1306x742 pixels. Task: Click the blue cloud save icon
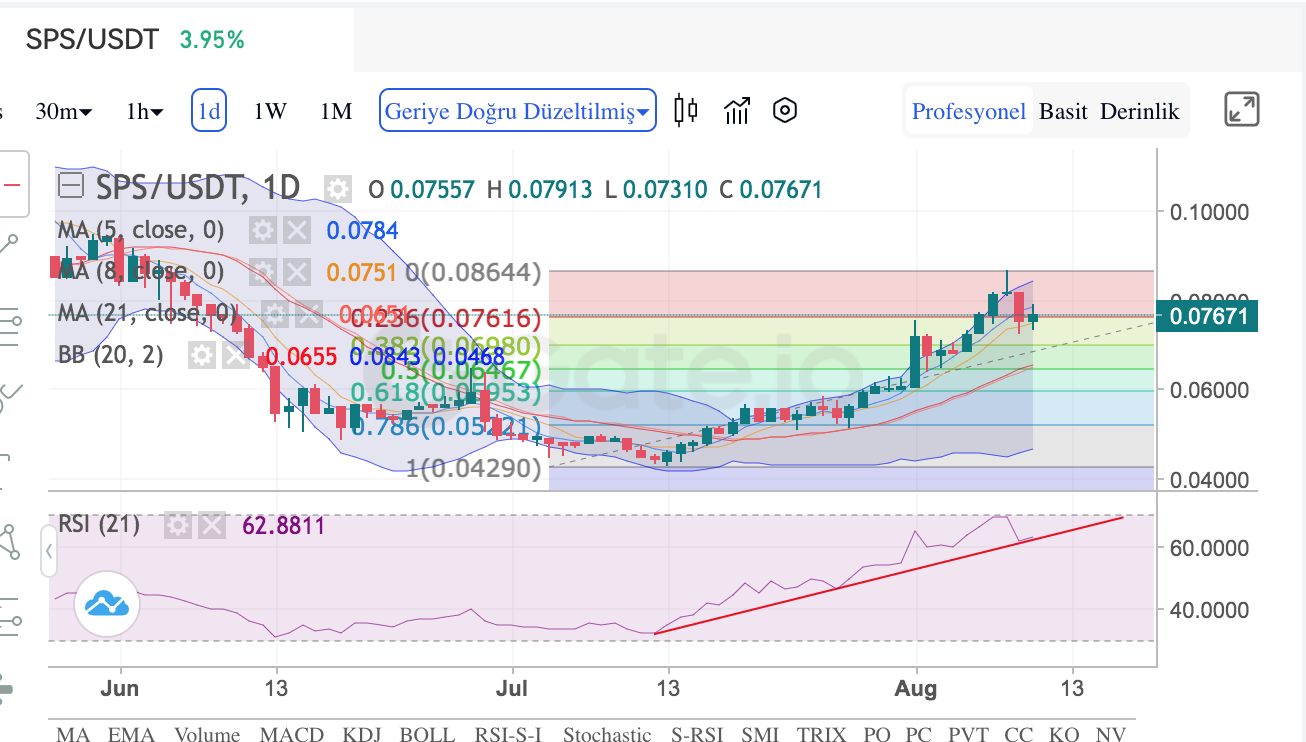click(107, 603)
